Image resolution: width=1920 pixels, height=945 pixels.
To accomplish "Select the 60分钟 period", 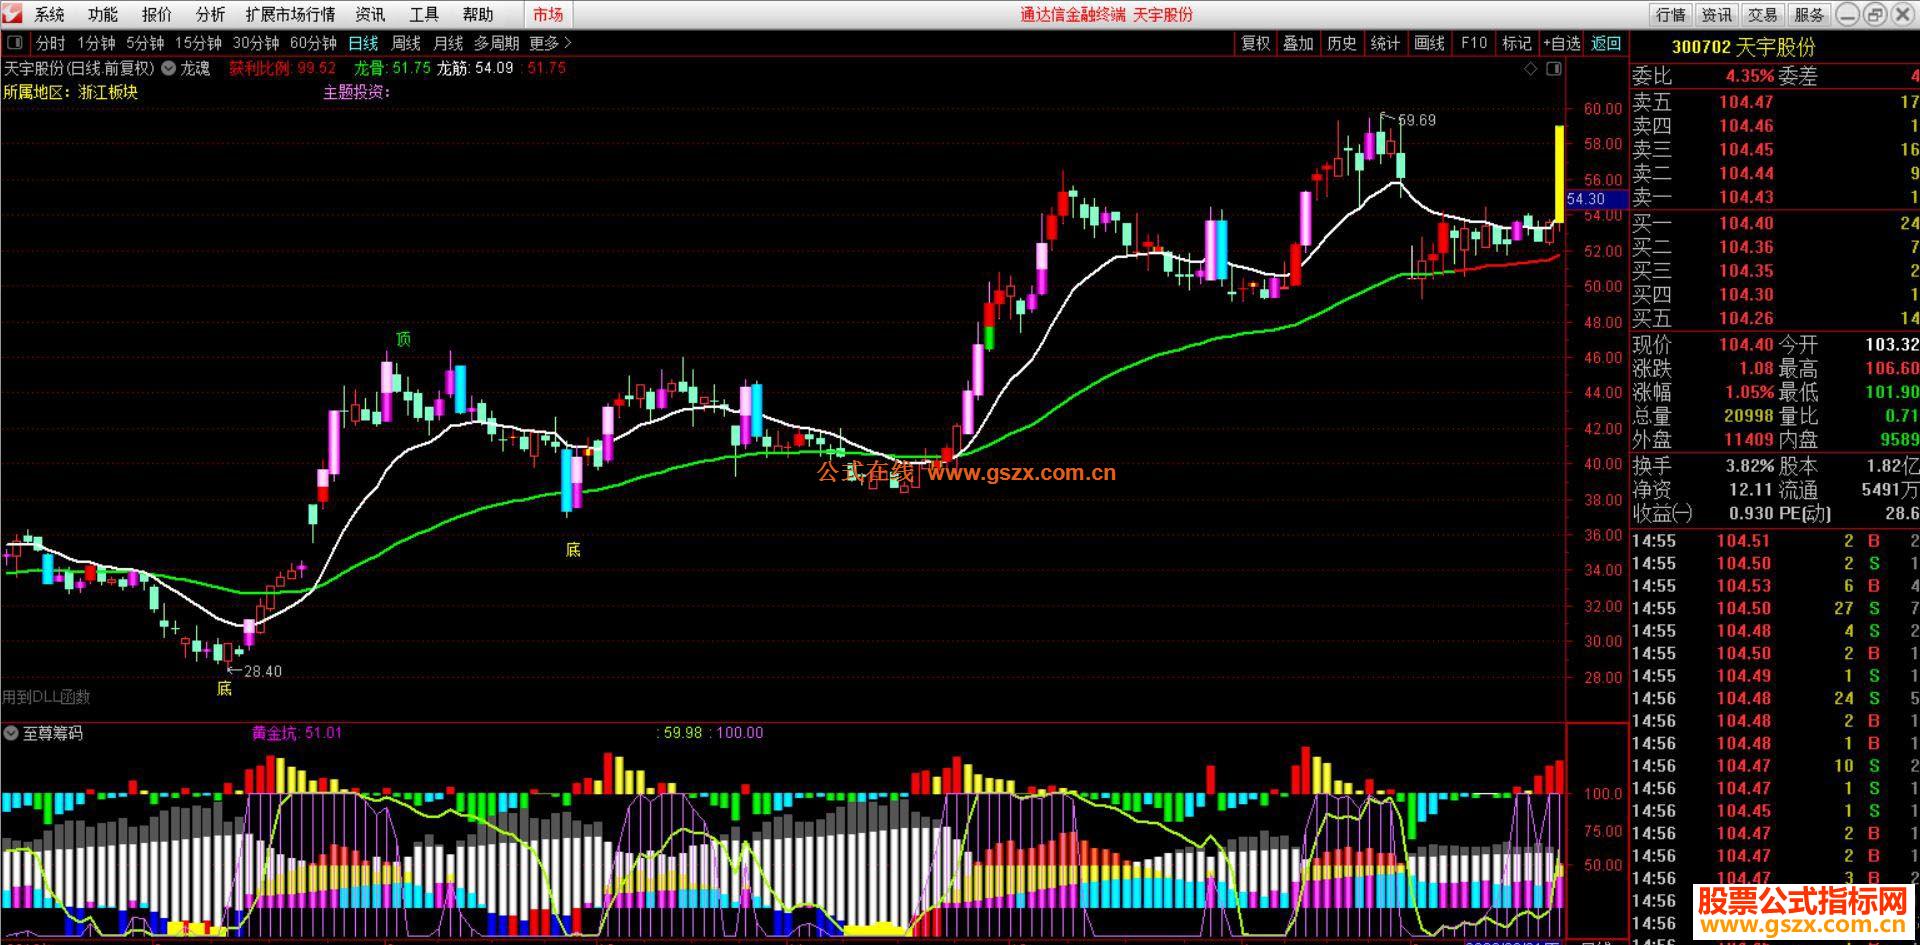I will tap(313, 43).
